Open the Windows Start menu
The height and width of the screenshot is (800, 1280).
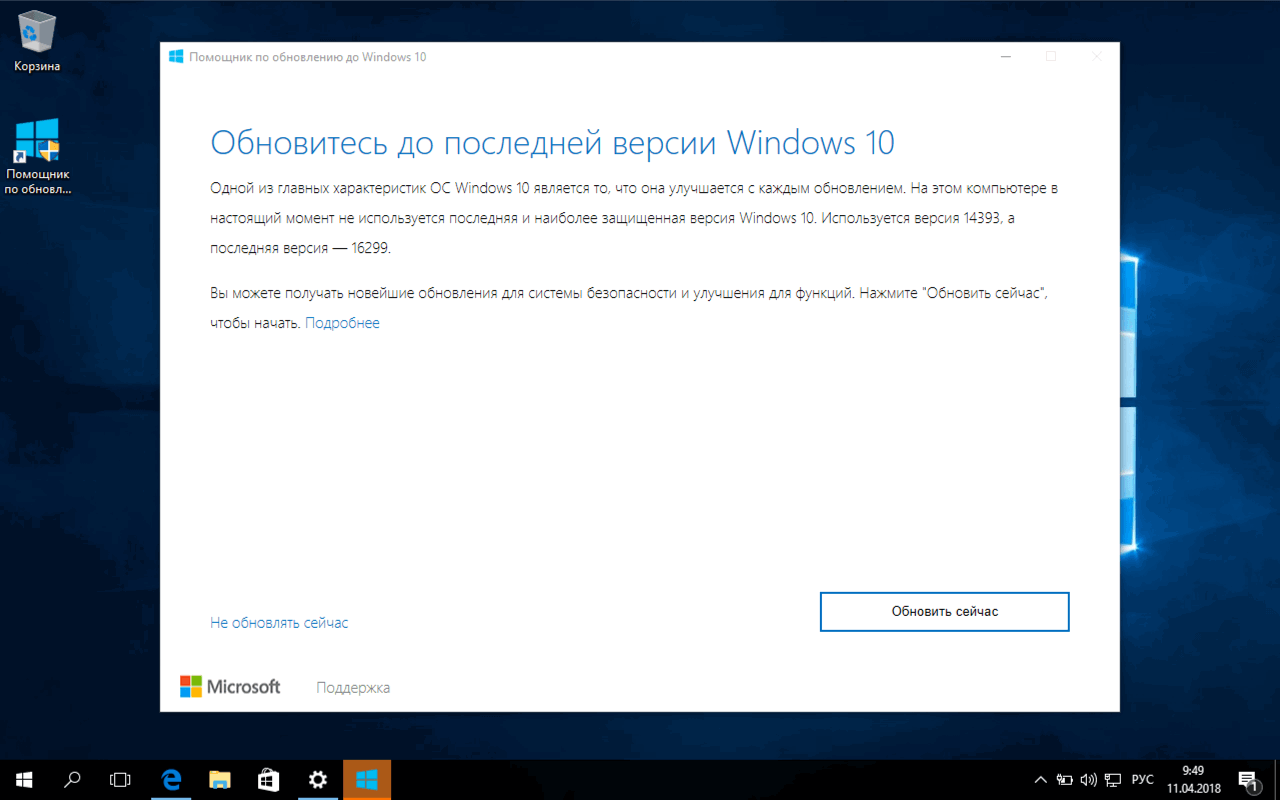pos(24,780)
